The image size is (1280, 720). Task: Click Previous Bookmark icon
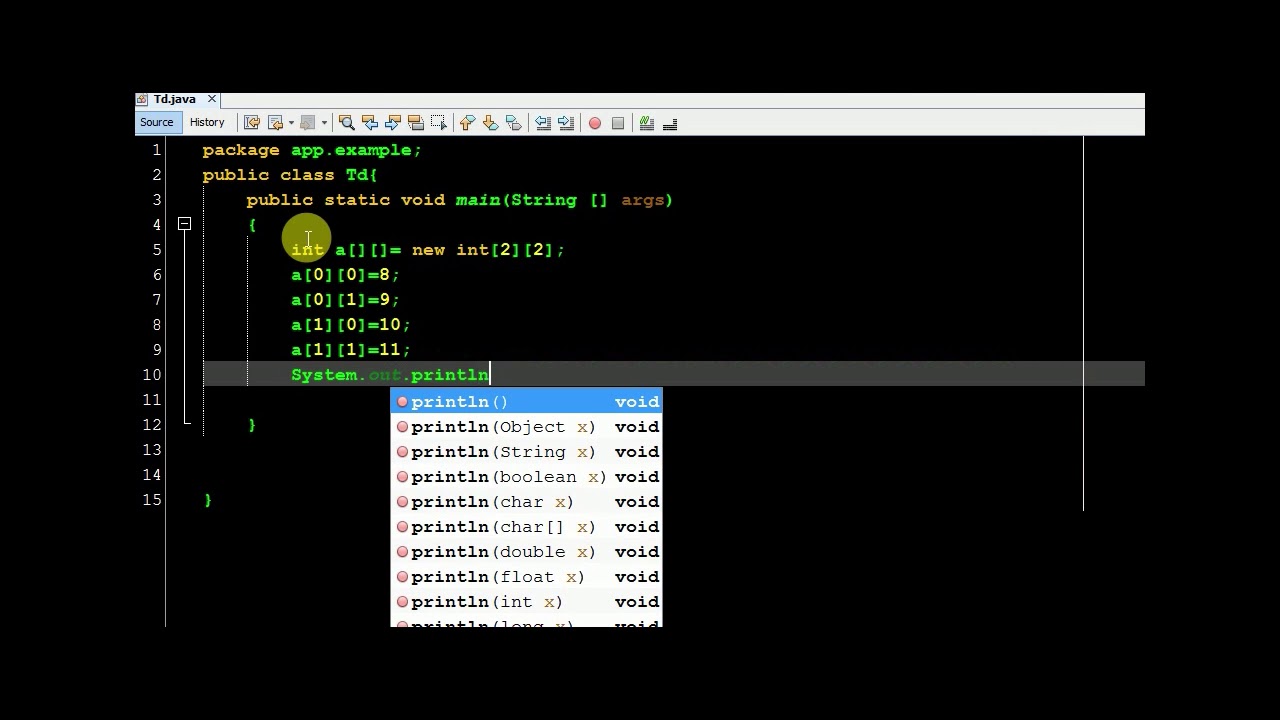pyautogui.click(x=467, y=123)
